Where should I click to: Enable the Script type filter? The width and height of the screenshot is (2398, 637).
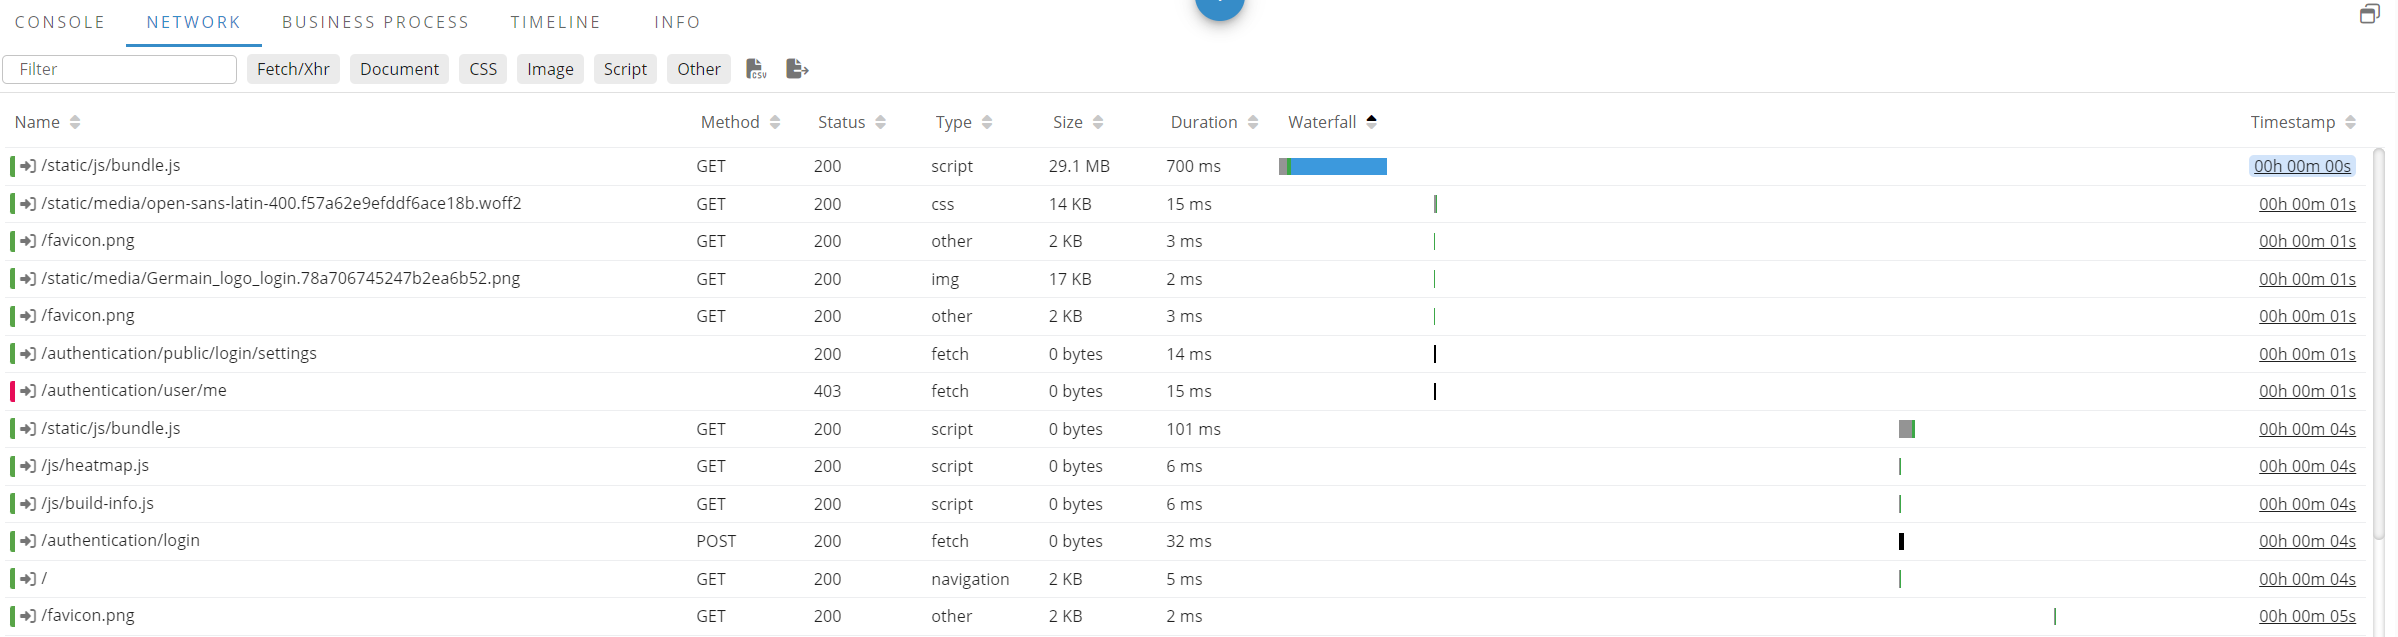point(625,69)
